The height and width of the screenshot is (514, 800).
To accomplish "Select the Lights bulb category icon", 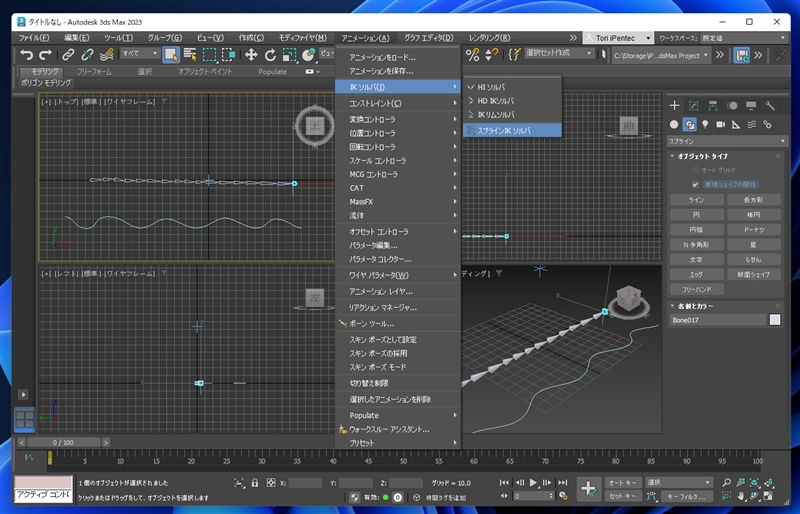I will (705, 124).
